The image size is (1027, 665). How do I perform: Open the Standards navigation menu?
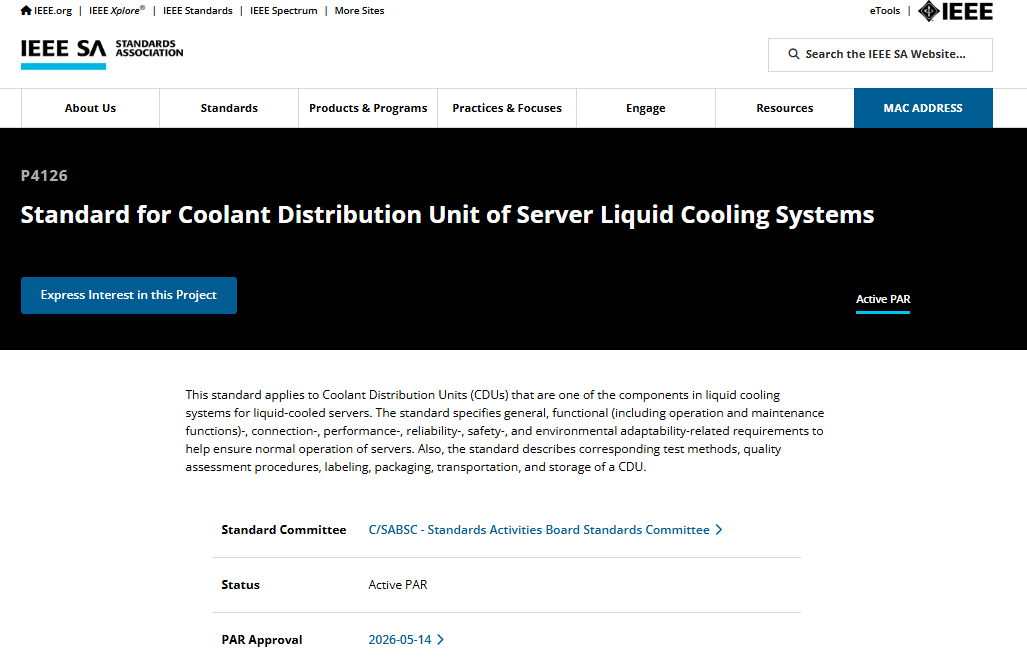tap(229, 108)
